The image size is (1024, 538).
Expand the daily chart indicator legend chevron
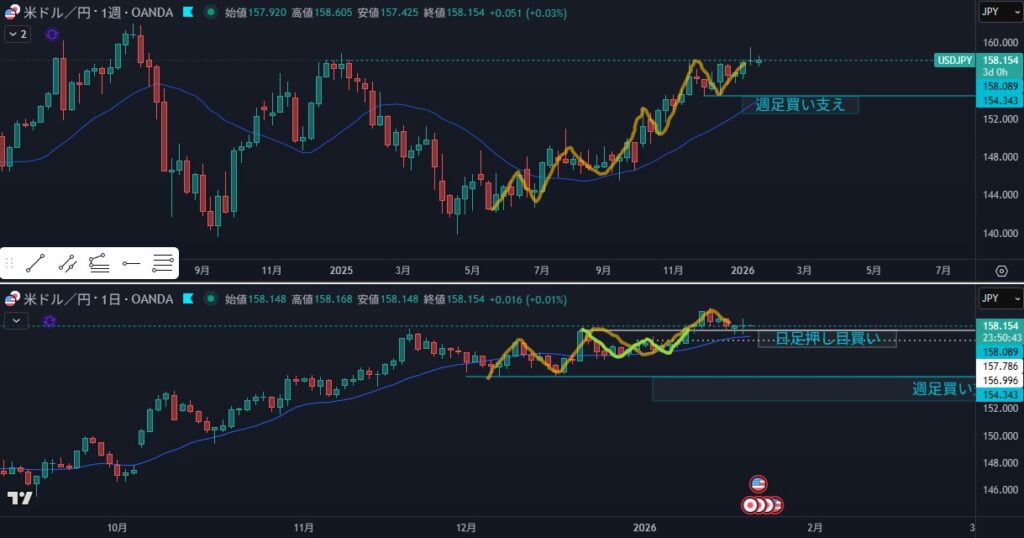pyautogui.click(x=16, y=320)
